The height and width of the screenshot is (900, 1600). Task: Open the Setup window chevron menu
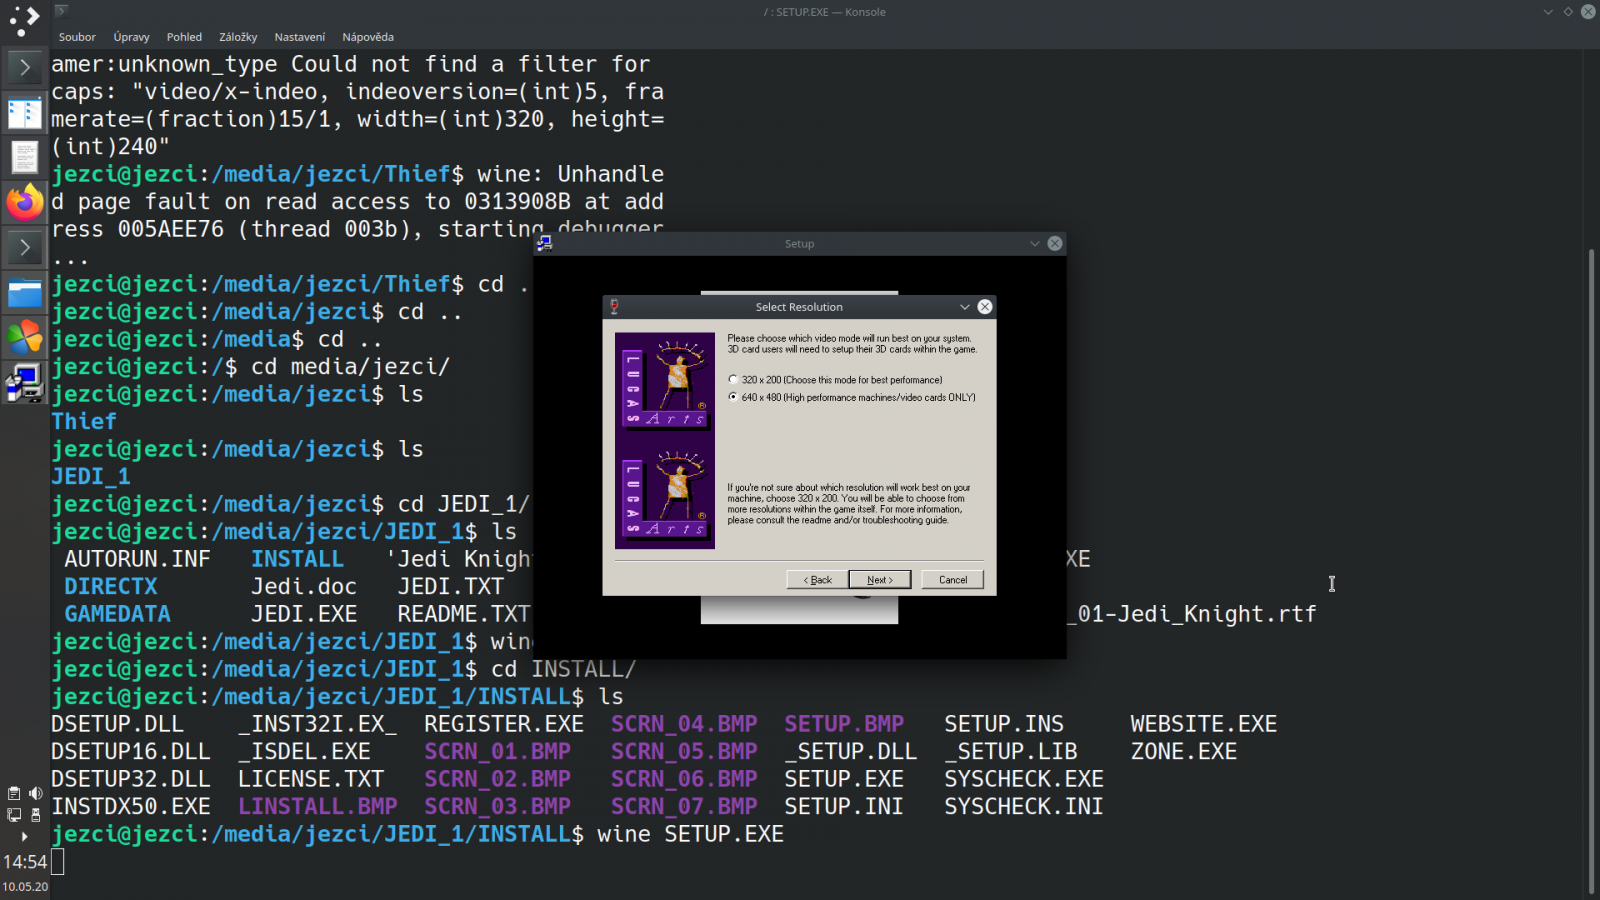[1034, 243]
